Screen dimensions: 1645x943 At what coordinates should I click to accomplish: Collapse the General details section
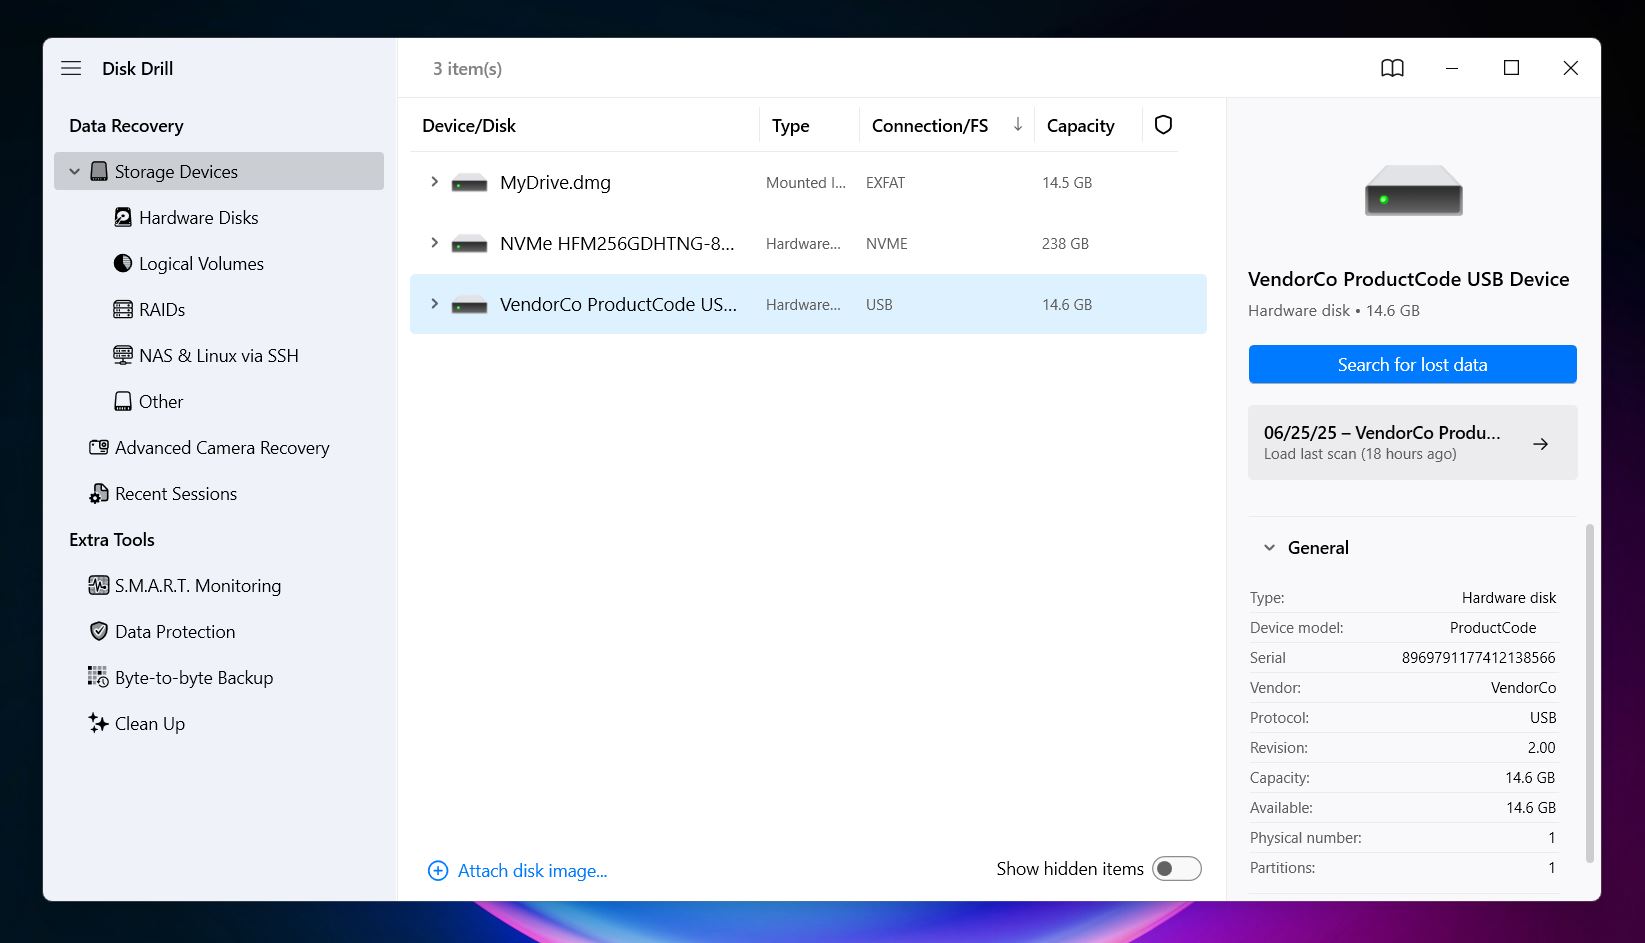(1269, 548)
